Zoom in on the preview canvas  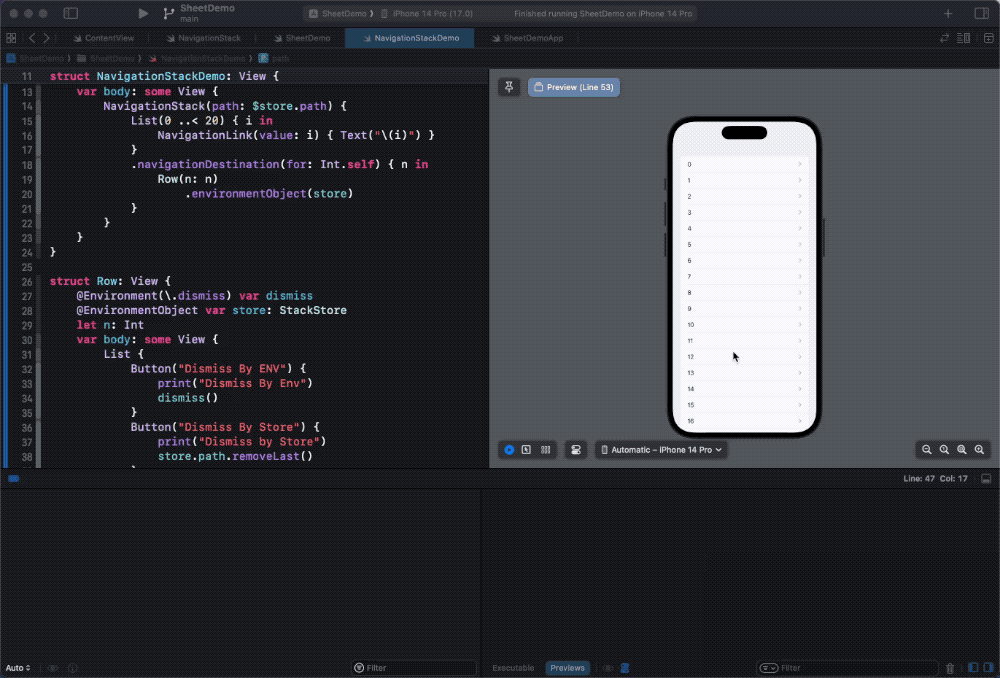coord(979,449)
